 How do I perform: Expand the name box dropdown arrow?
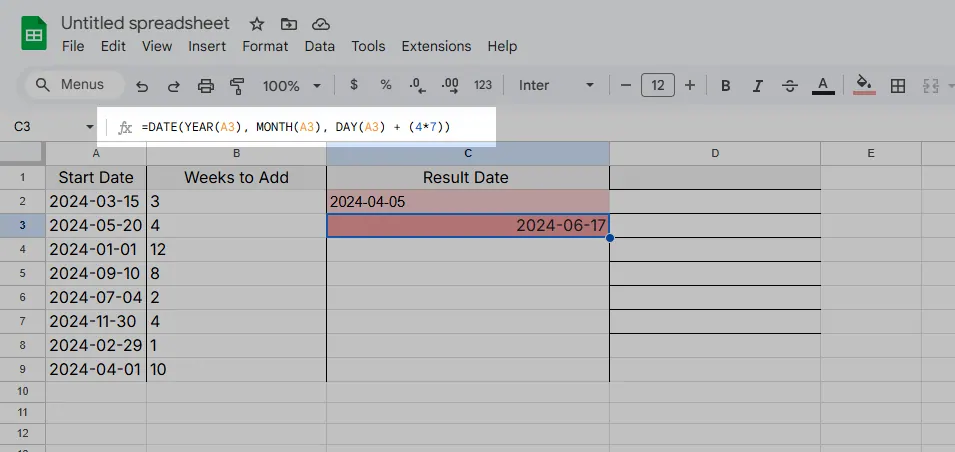point(88,127)
